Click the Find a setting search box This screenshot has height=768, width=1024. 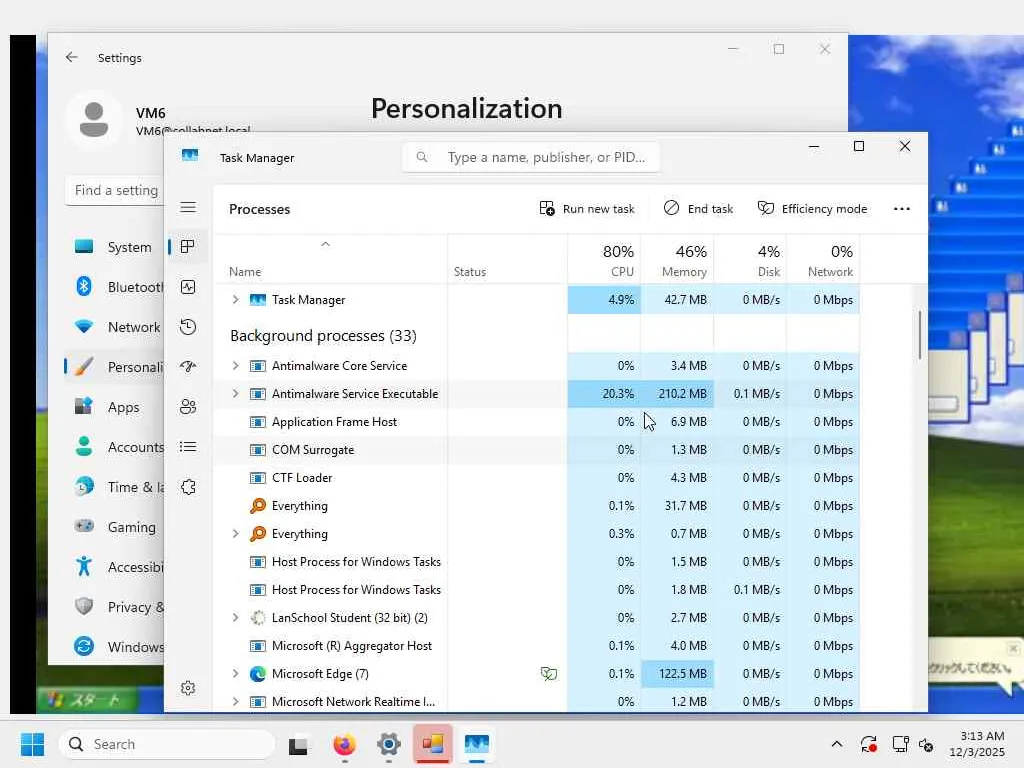point(114,190)
